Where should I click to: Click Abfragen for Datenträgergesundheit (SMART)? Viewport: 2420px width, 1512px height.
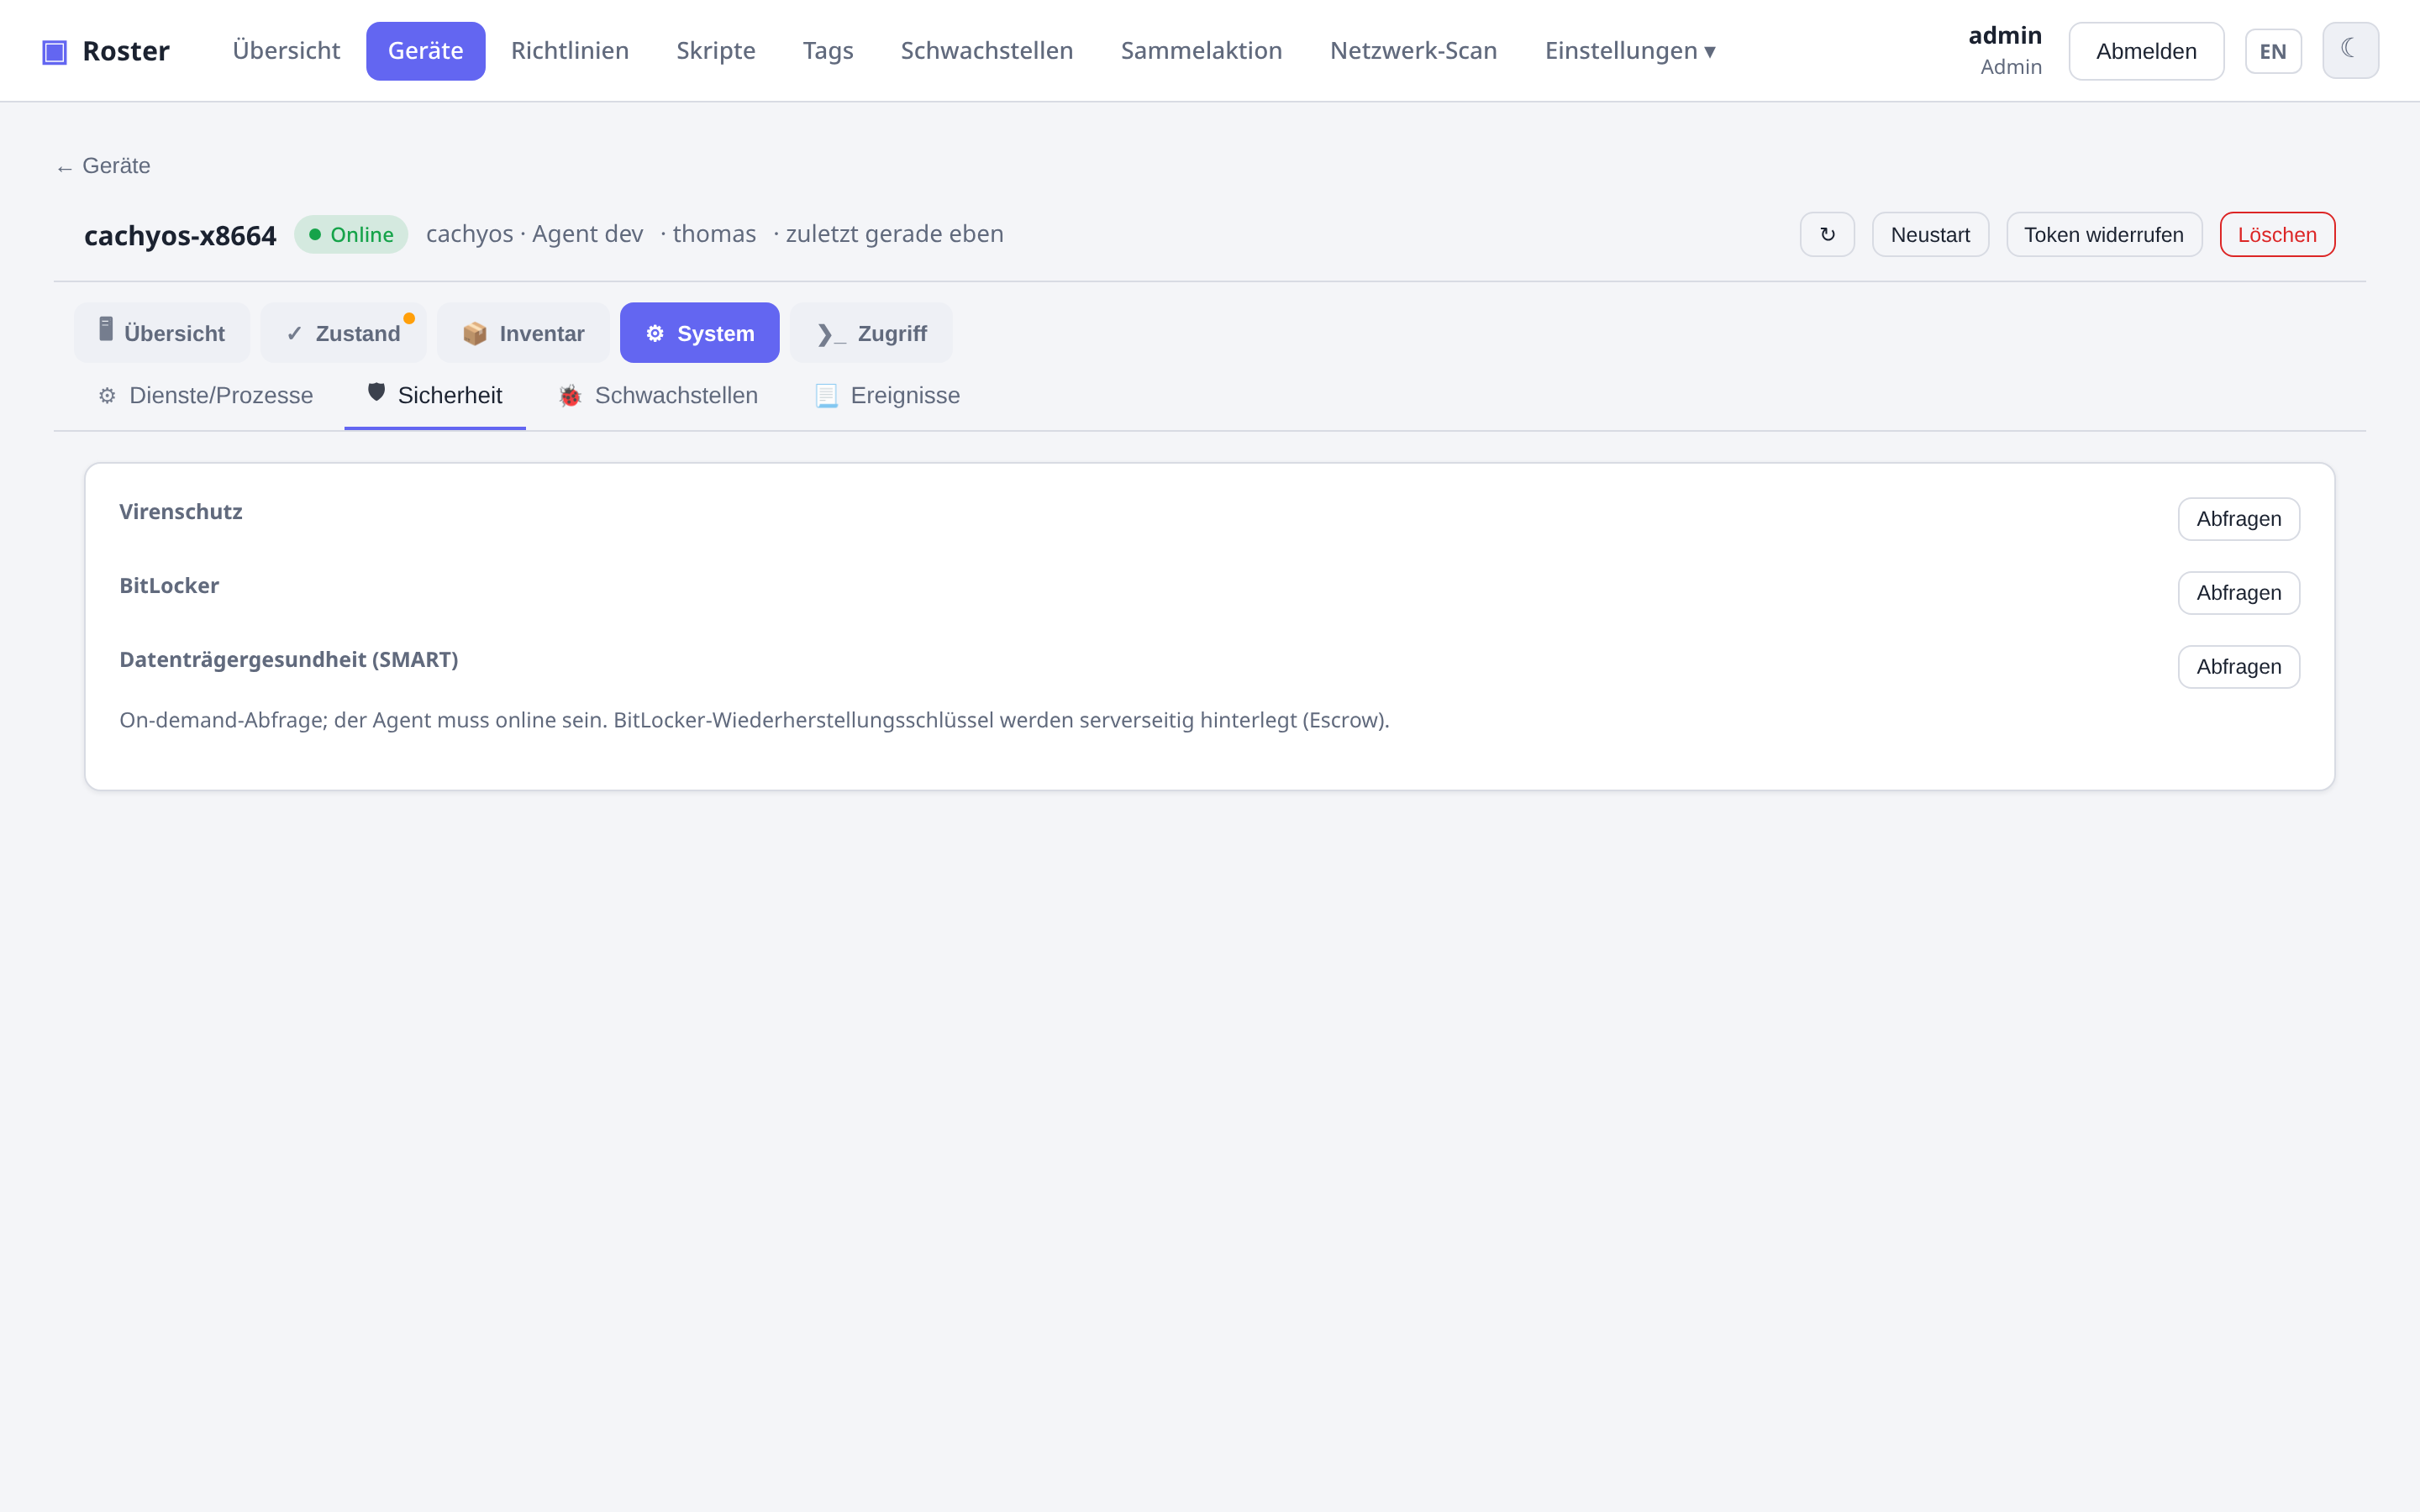tap(2238, 667)
